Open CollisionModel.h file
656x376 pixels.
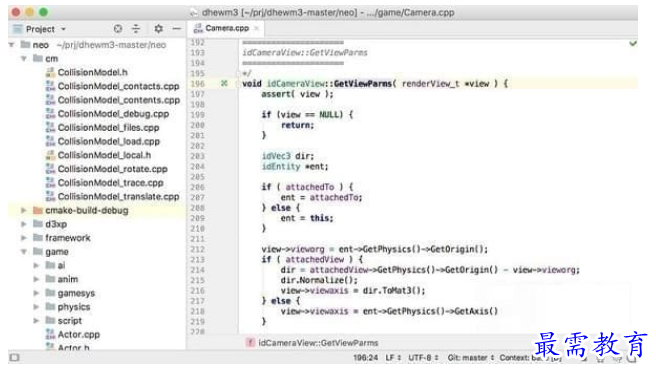click(x=92, y=72)
